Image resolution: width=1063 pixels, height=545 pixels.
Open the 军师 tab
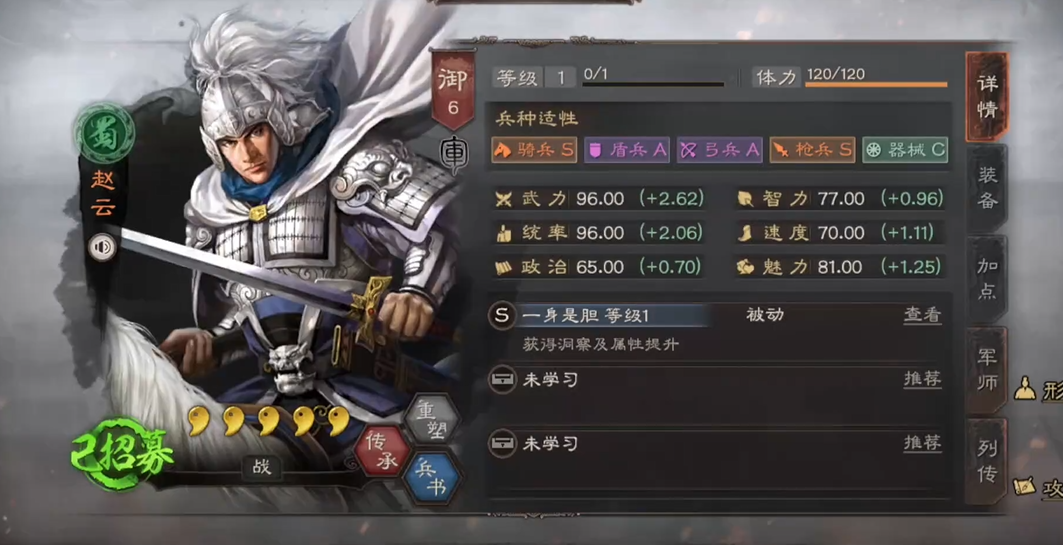(x=986, y=370)
